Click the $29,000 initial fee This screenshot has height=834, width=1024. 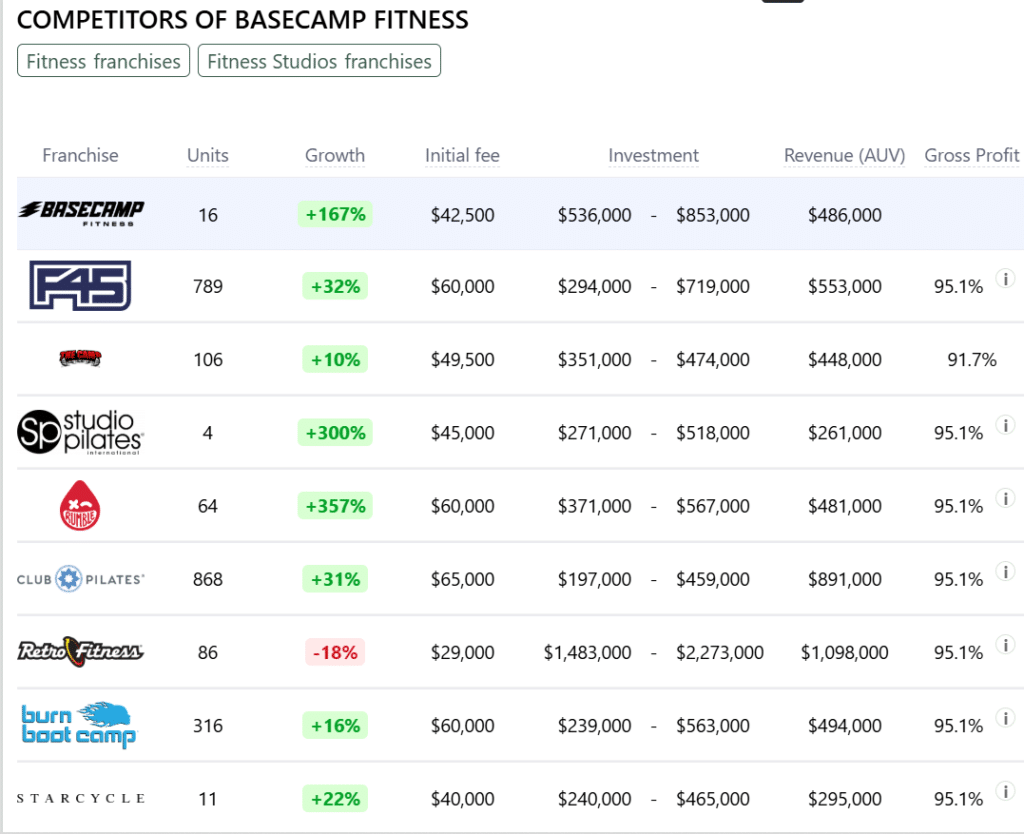(x=462, y=652)
